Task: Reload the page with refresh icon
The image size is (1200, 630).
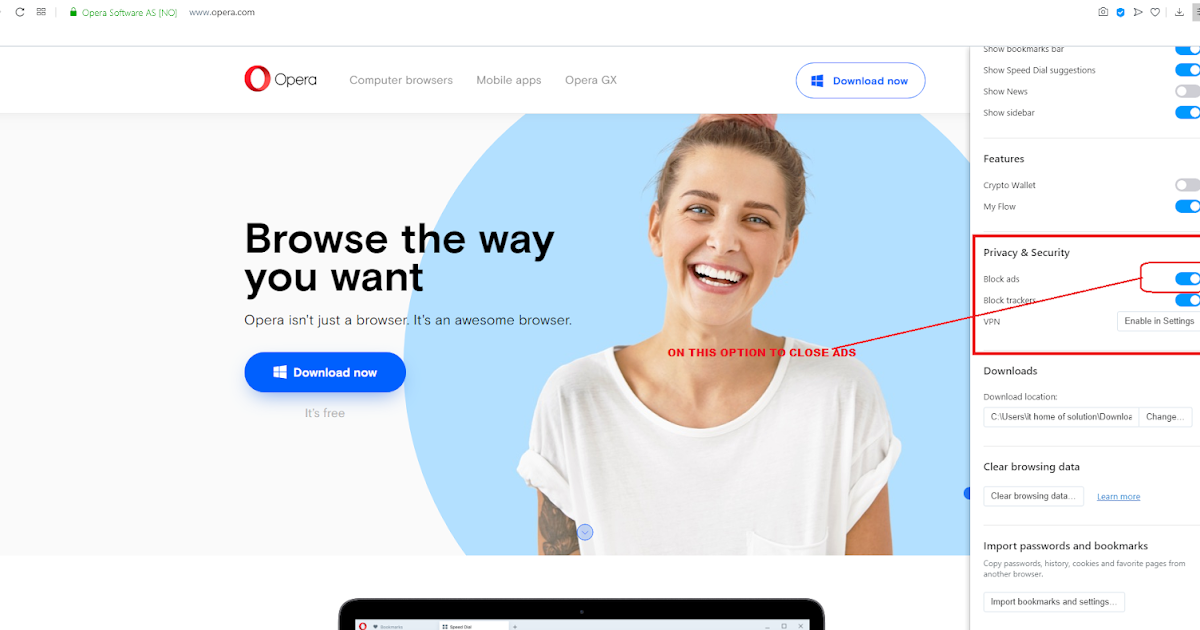Action: (19, 12)
